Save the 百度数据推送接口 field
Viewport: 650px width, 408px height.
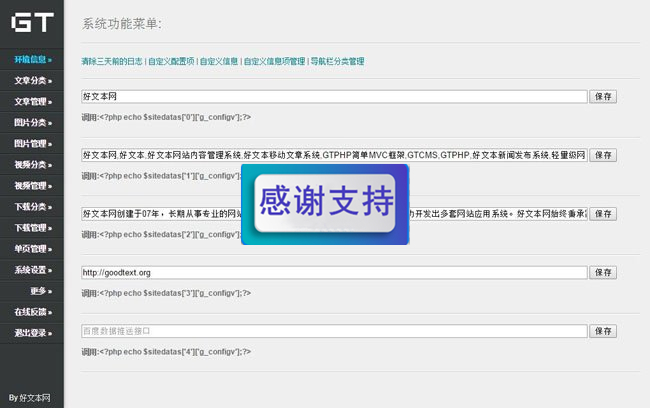point(603,331)
